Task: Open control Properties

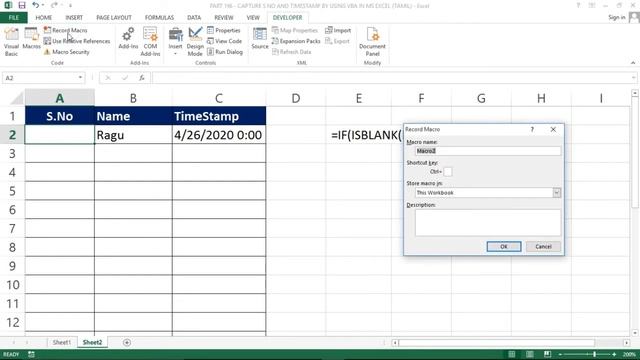Action: (224, 30)
